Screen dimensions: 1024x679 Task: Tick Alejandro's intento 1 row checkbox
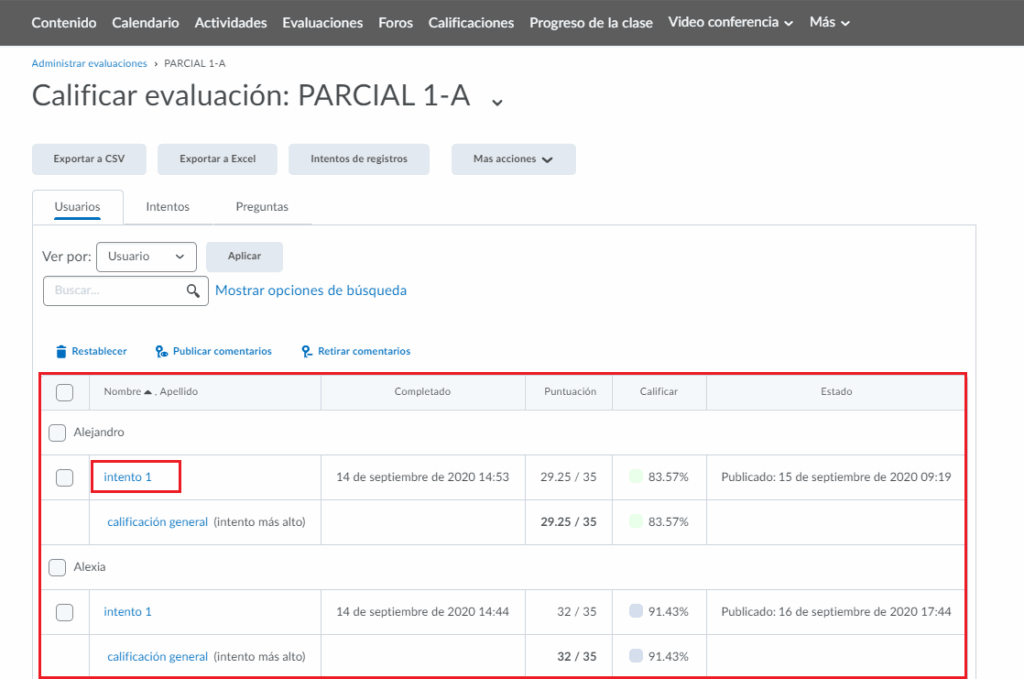coord(65,477)
